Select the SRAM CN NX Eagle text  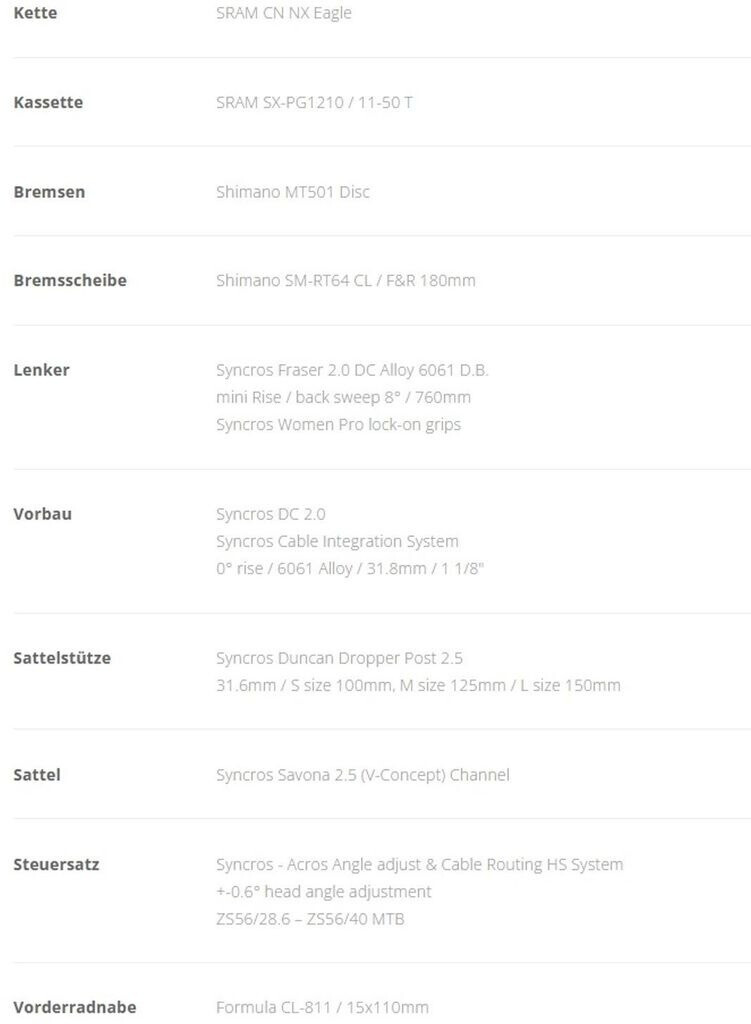(283, 13)
